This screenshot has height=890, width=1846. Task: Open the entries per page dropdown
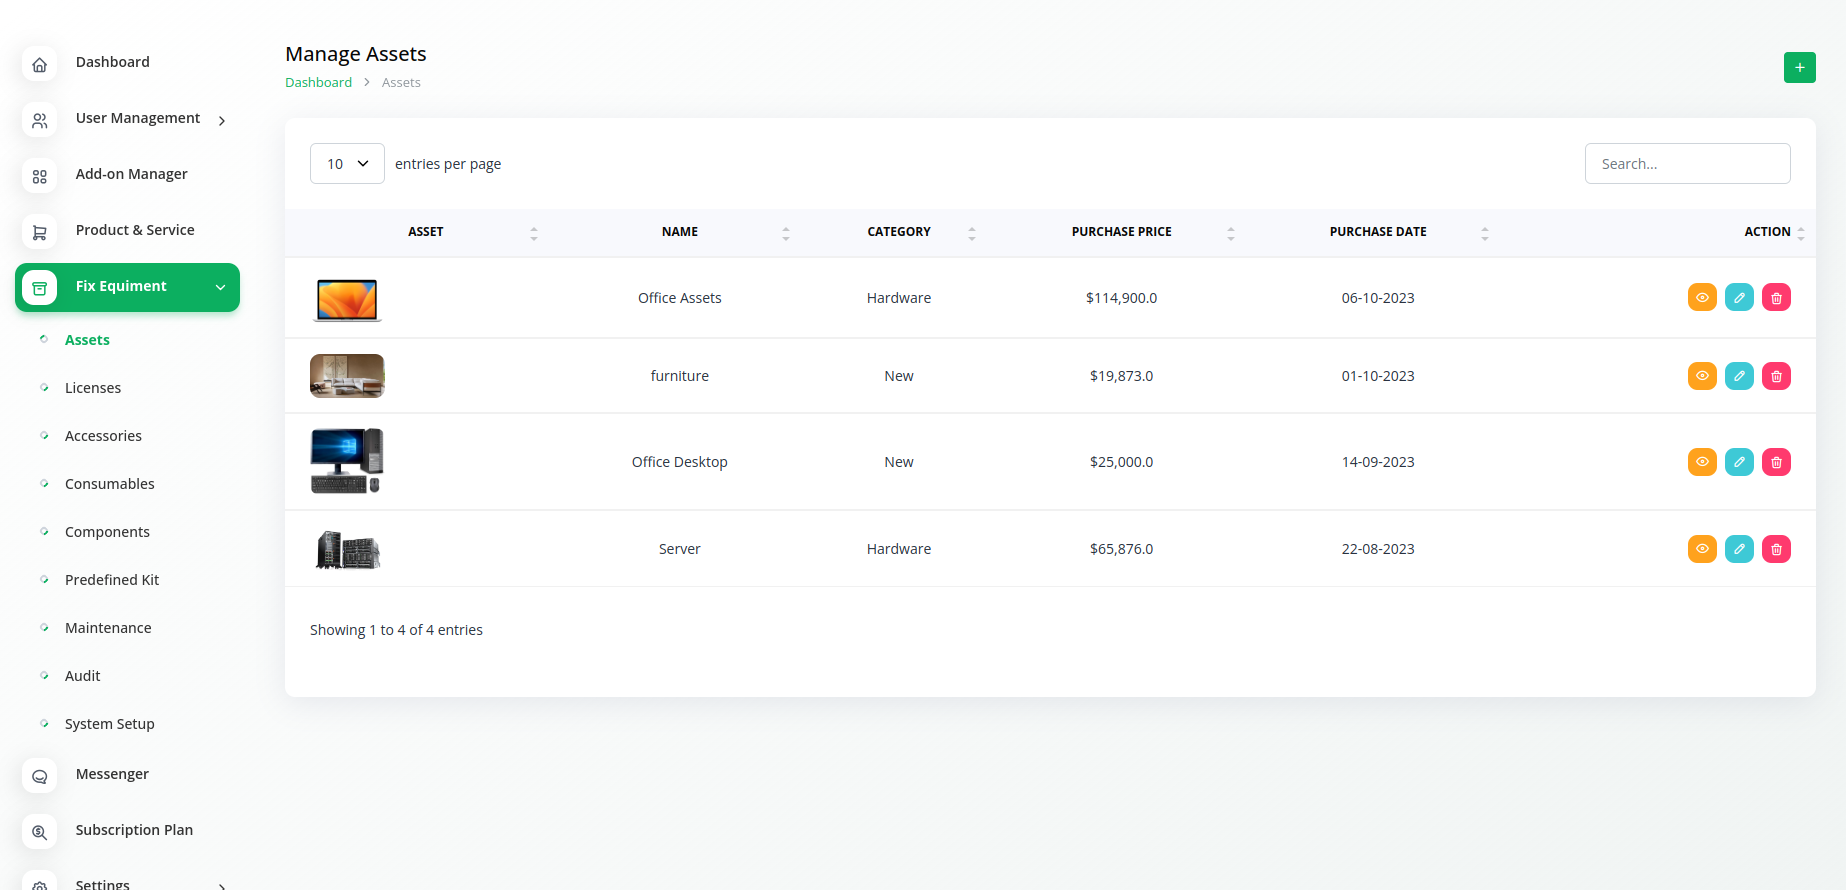coord(347,164)
